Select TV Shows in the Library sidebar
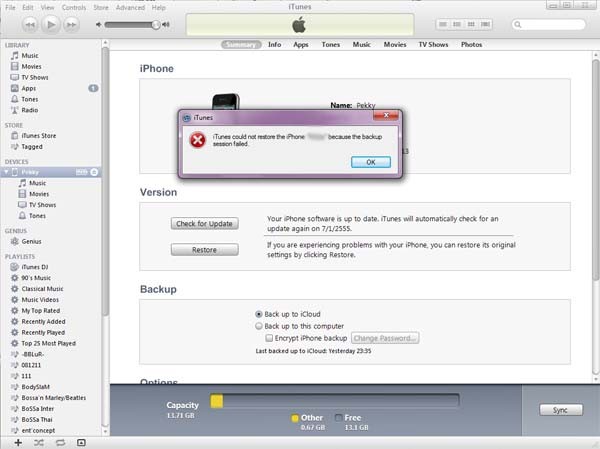 (35, 78)
